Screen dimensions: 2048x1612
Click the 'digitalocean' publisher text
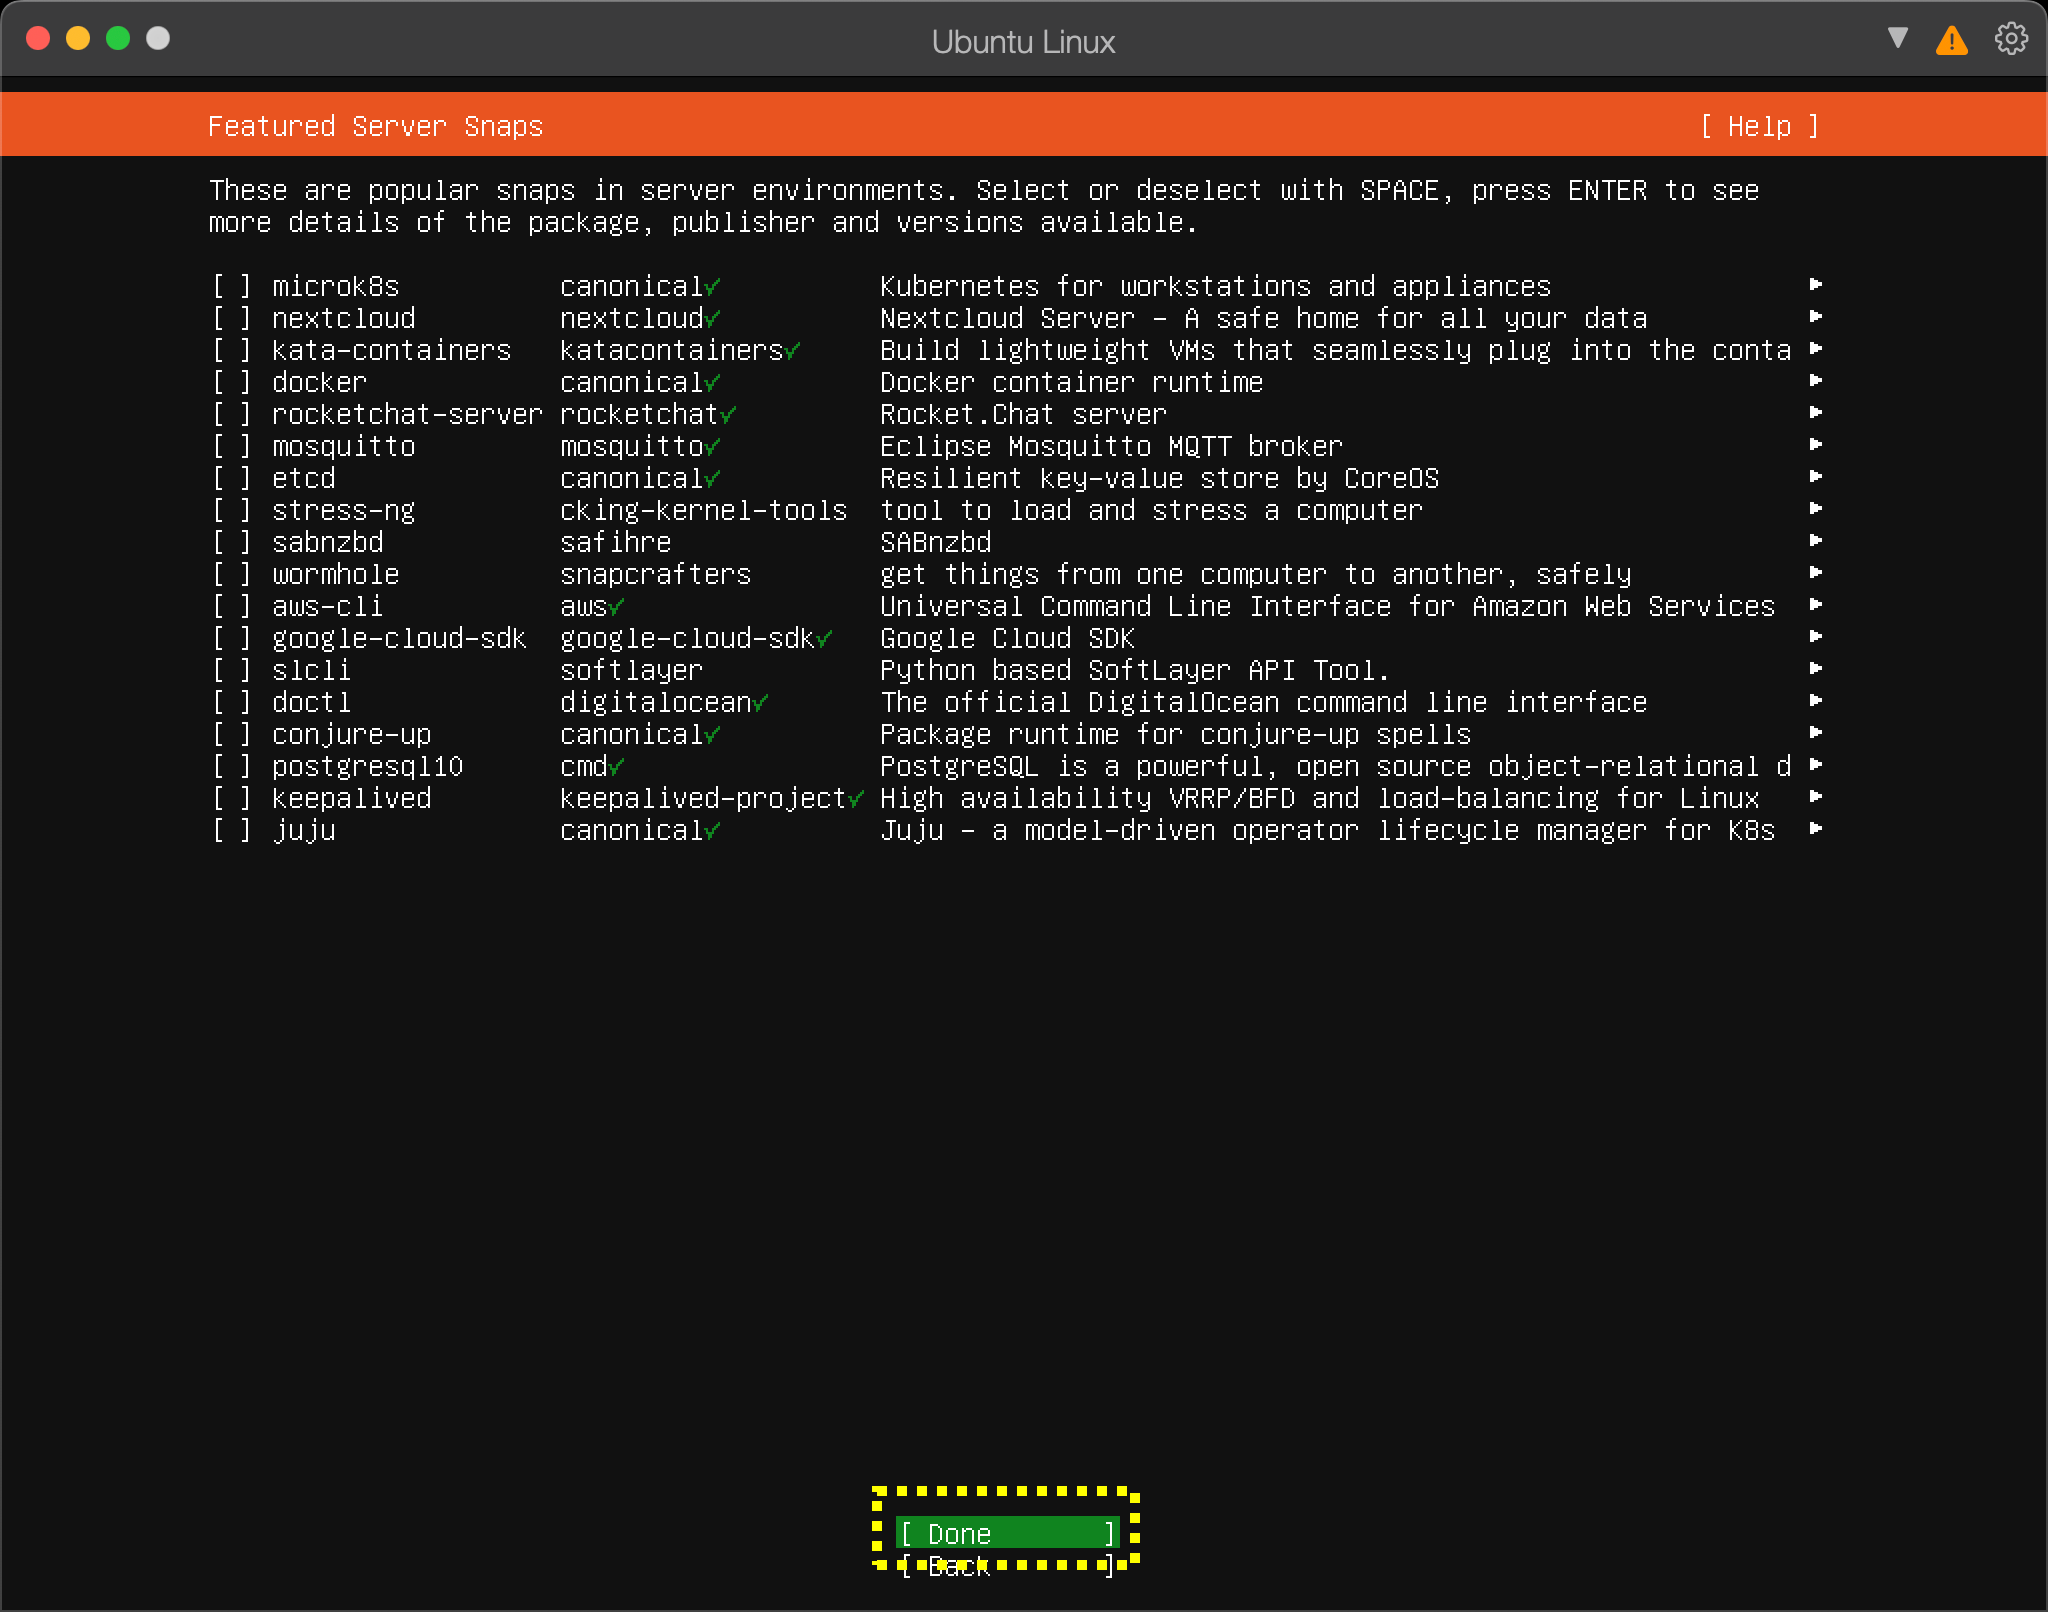[x=655, y=703]
